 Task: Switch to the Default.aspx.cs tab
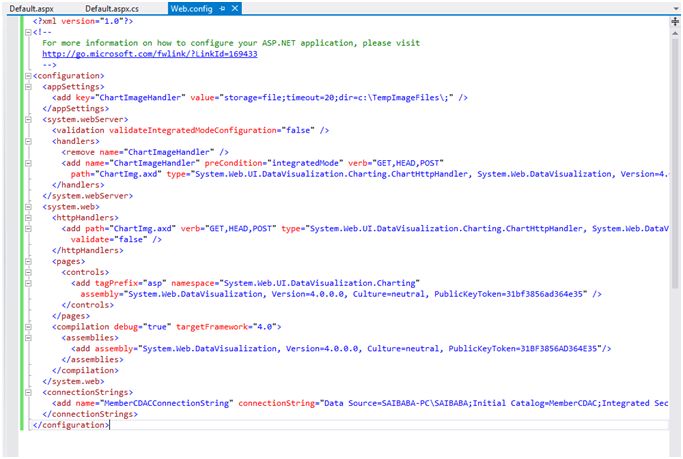pyautogui.click(x=112, y=9)
